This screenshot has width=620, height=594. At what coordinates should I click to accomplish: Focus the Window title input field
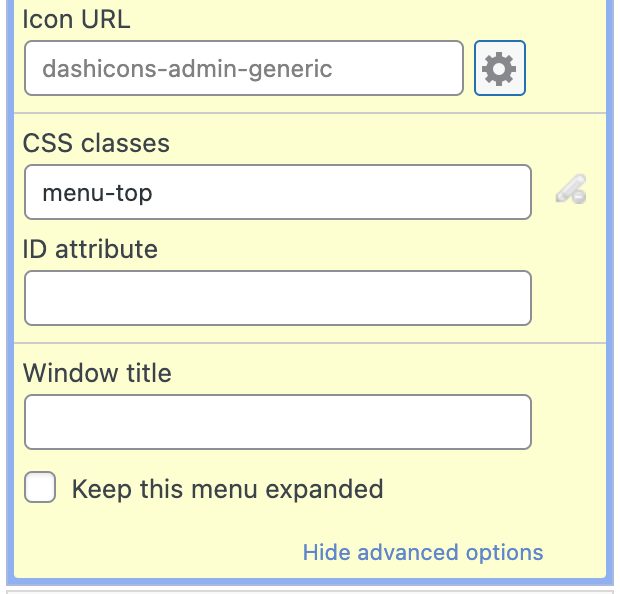point(277,422)
